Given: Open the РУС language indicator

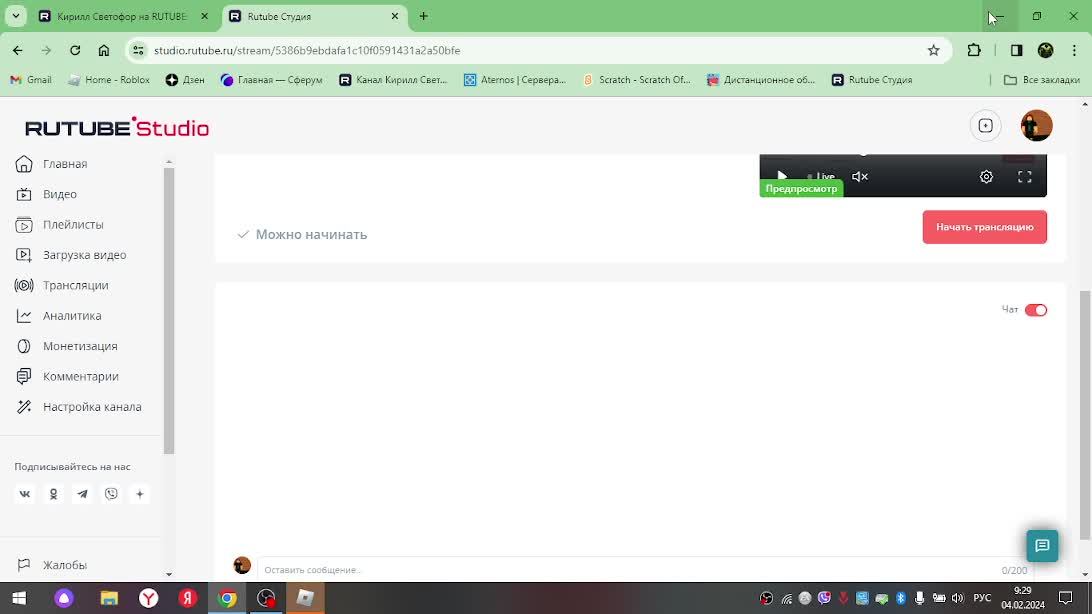Looking at the screenshot, I should click(982, 598).
